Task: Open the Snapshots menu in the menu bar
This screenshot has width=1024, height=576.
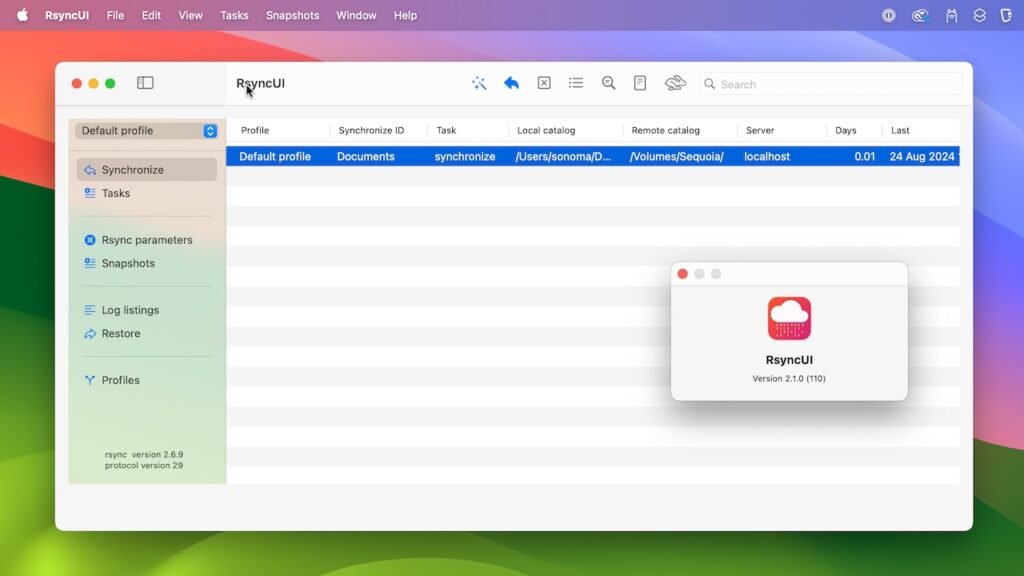Action: click(292, 15)
